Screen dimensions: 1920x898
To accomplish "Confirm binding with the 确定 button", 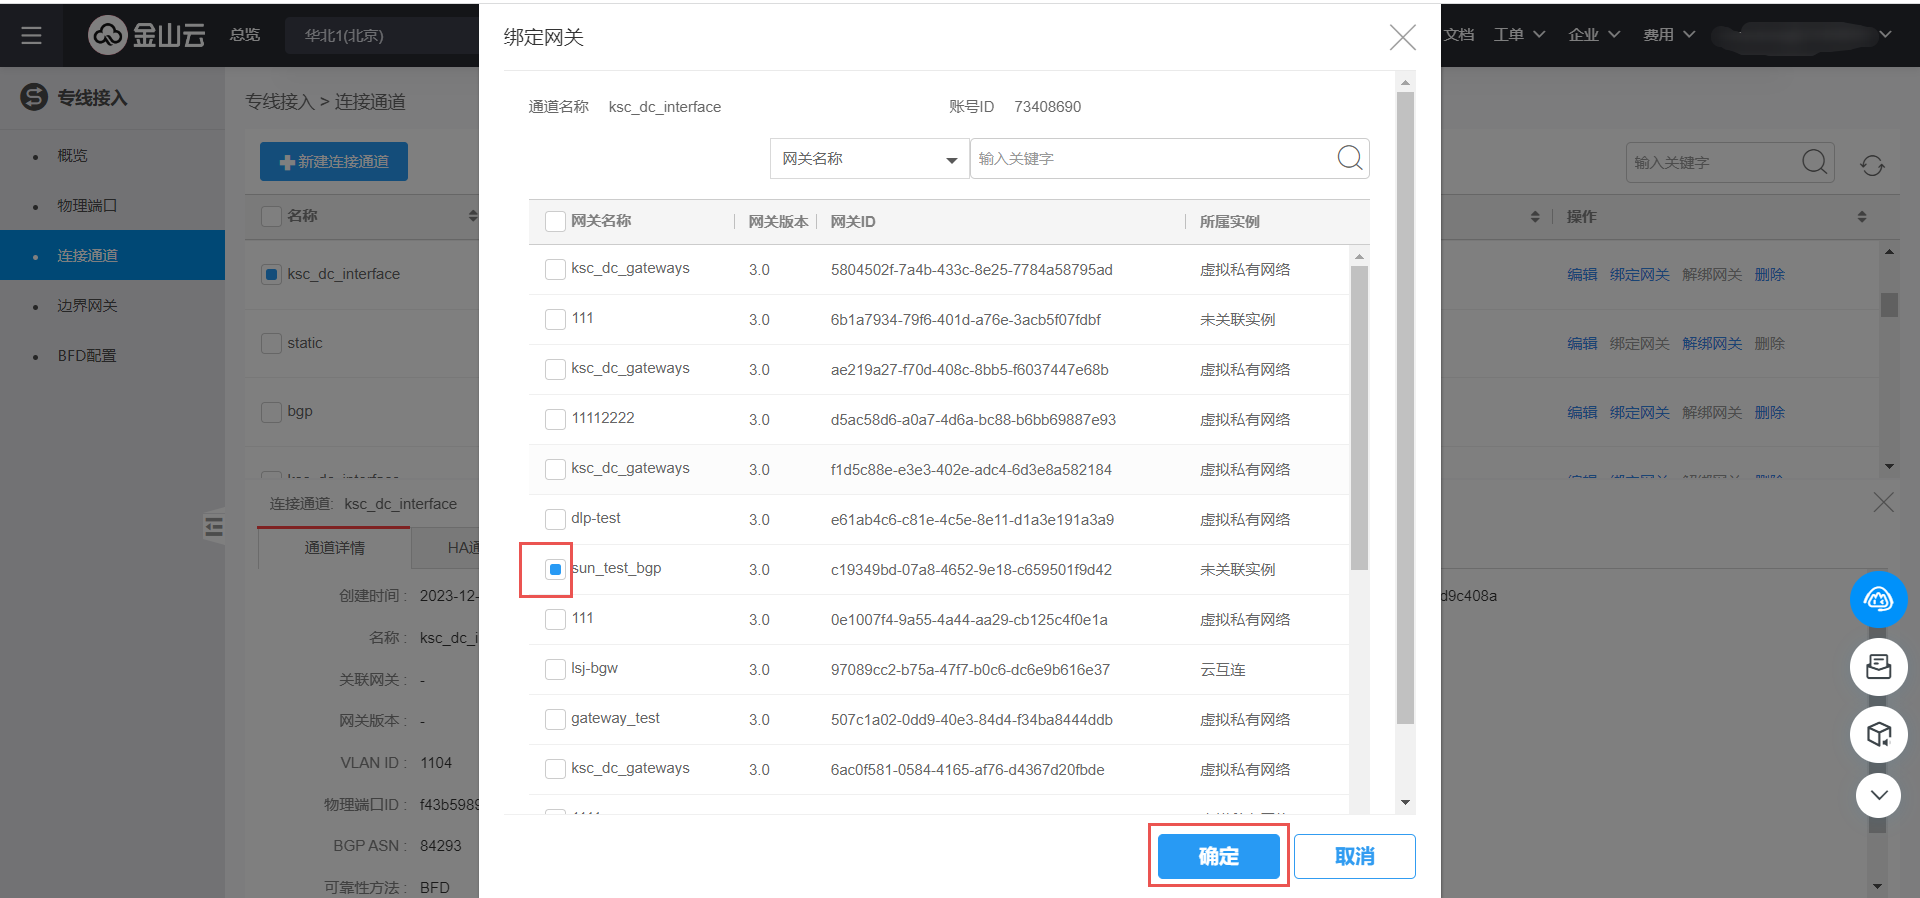I will click(x=1218, y=856).
